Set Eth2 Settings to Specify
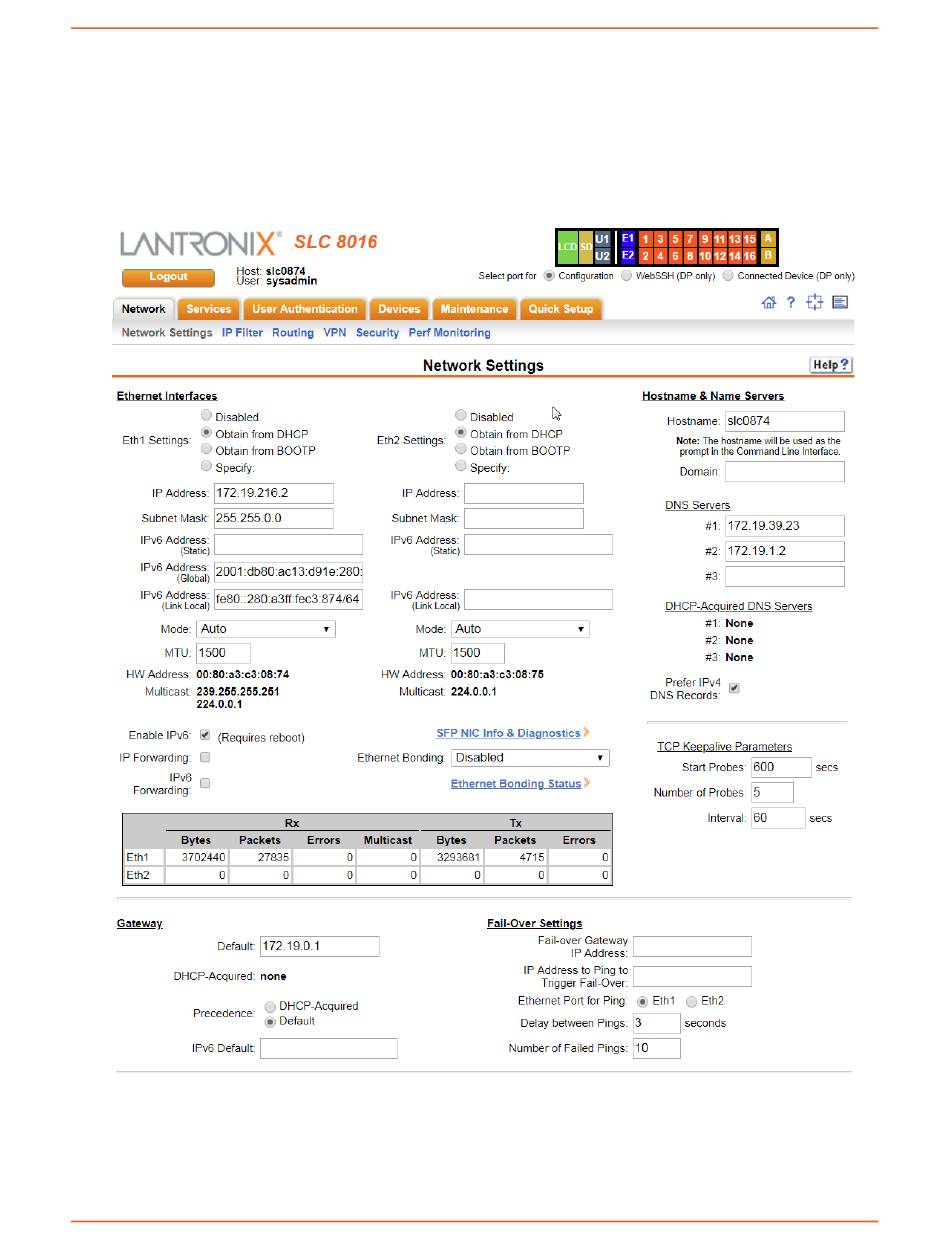 pyautogui.click(x=460, y=466)
